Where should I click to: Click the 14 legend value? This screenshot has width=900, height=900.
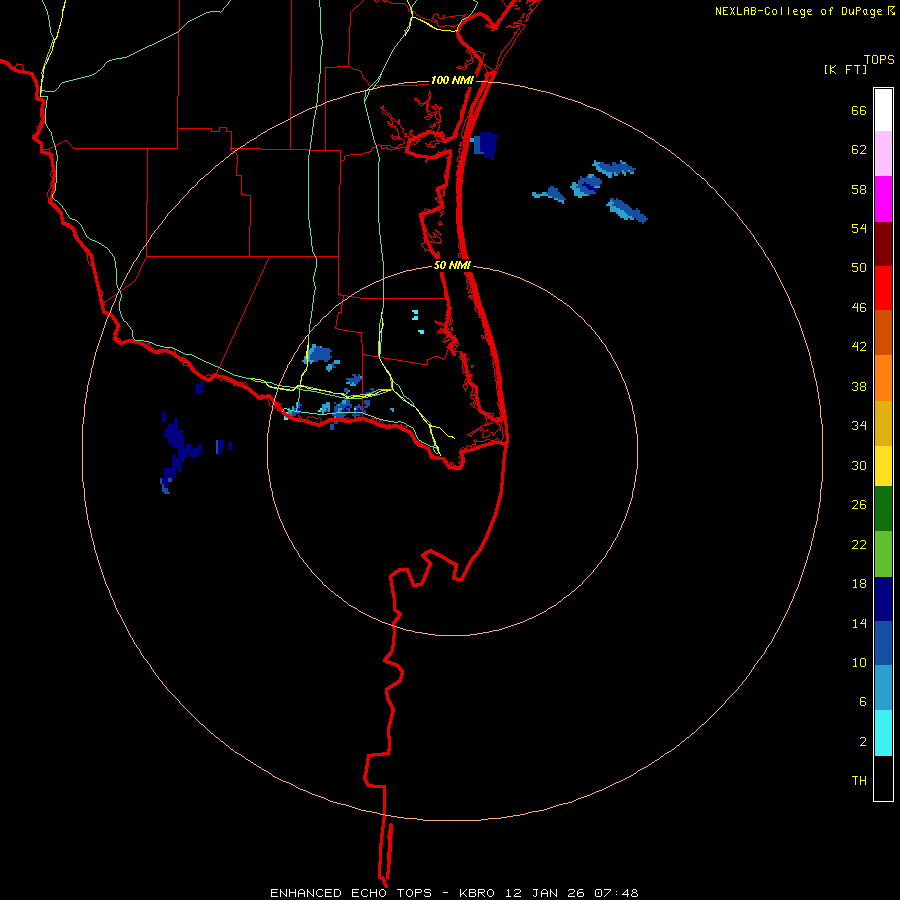tap(859, 623)
